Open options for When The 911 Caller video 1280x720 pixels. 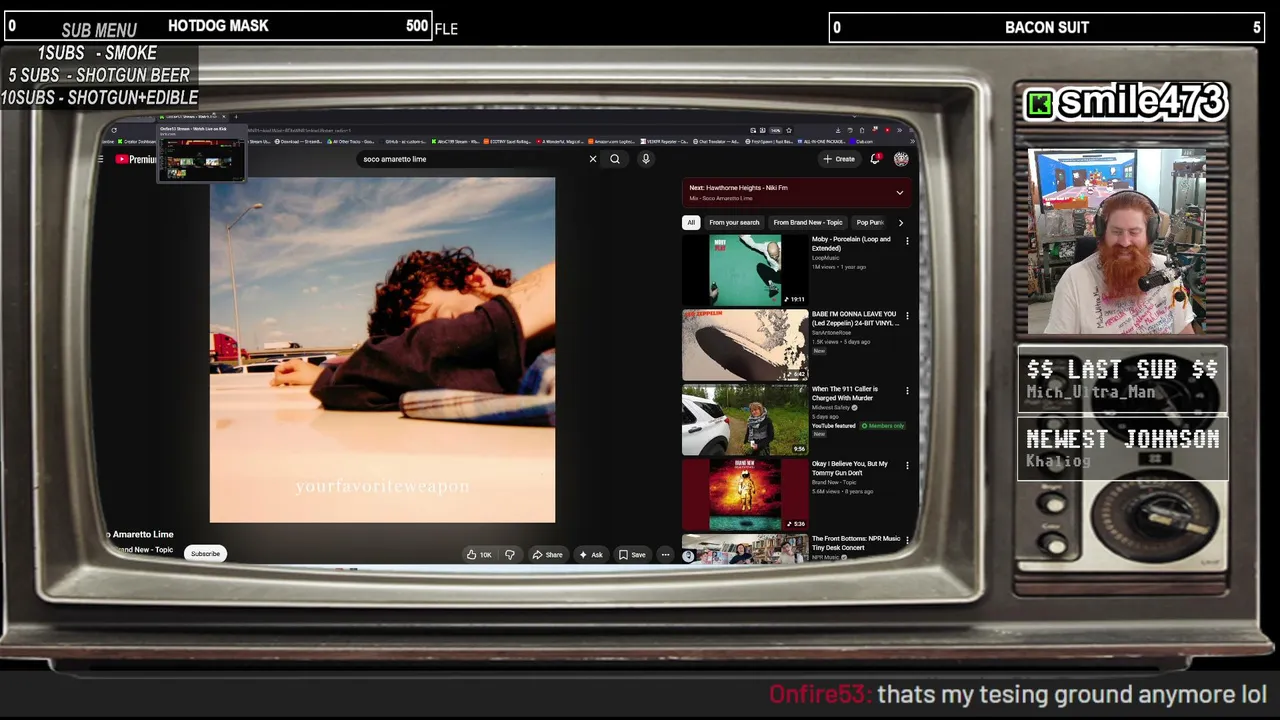pyautogui.click(x=907, y=391)
